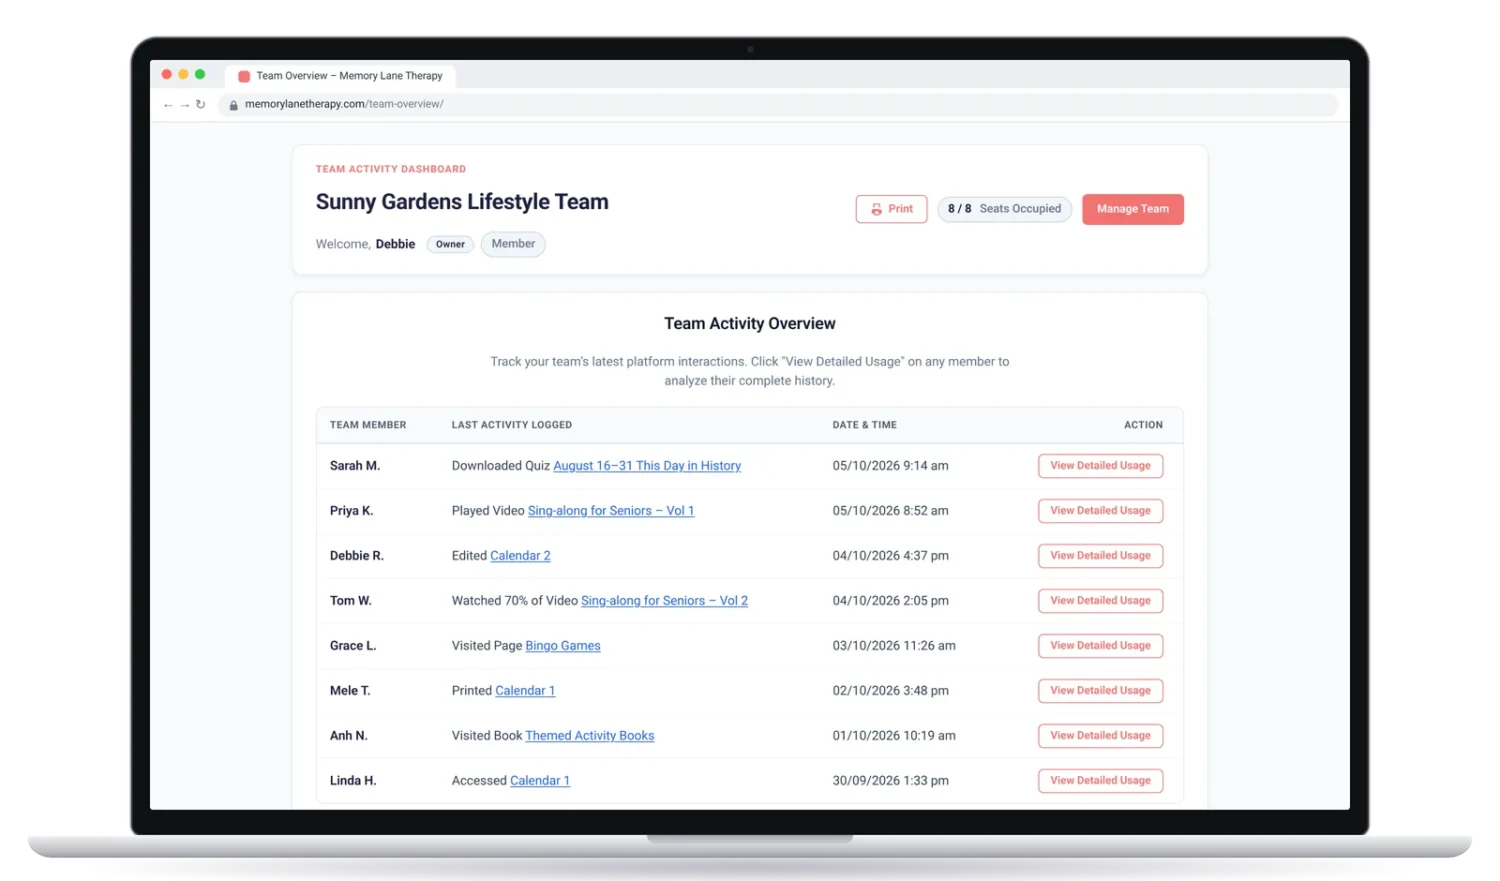Viewport: 1500px width, 881px height.
Task: Click the red favicon on the browser tab
Action: 244,76
